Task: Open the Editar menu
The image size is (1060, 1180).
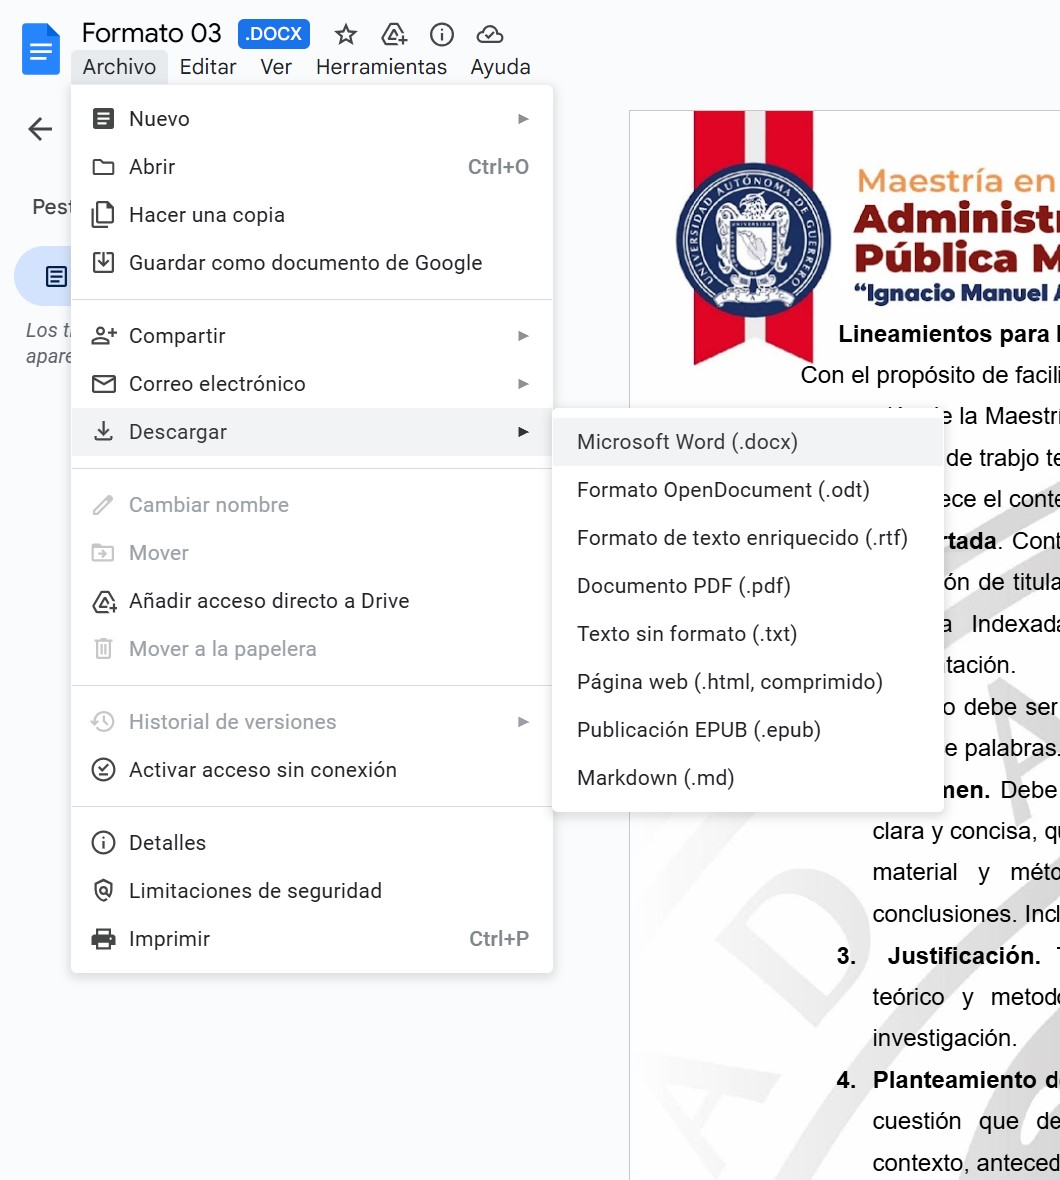Action: pyautogui.click(x=208, y=67)
